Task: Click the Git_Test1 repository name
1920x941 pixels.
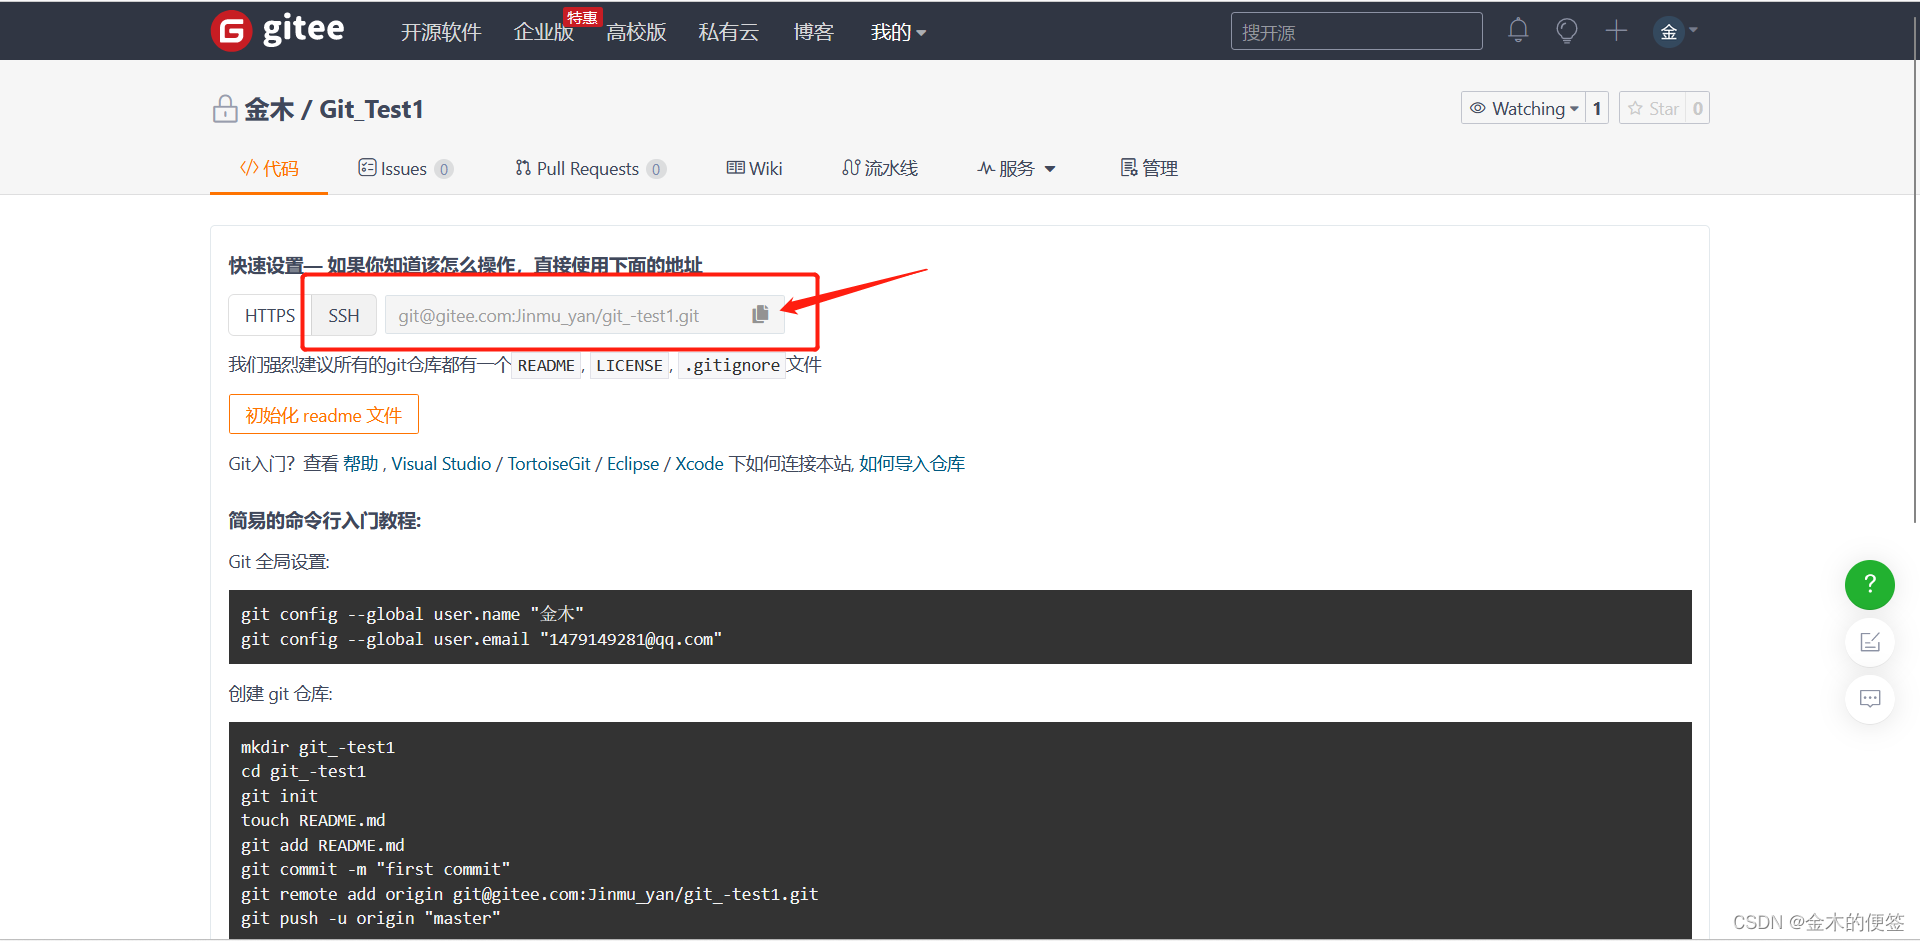Action: pos(371,109)
